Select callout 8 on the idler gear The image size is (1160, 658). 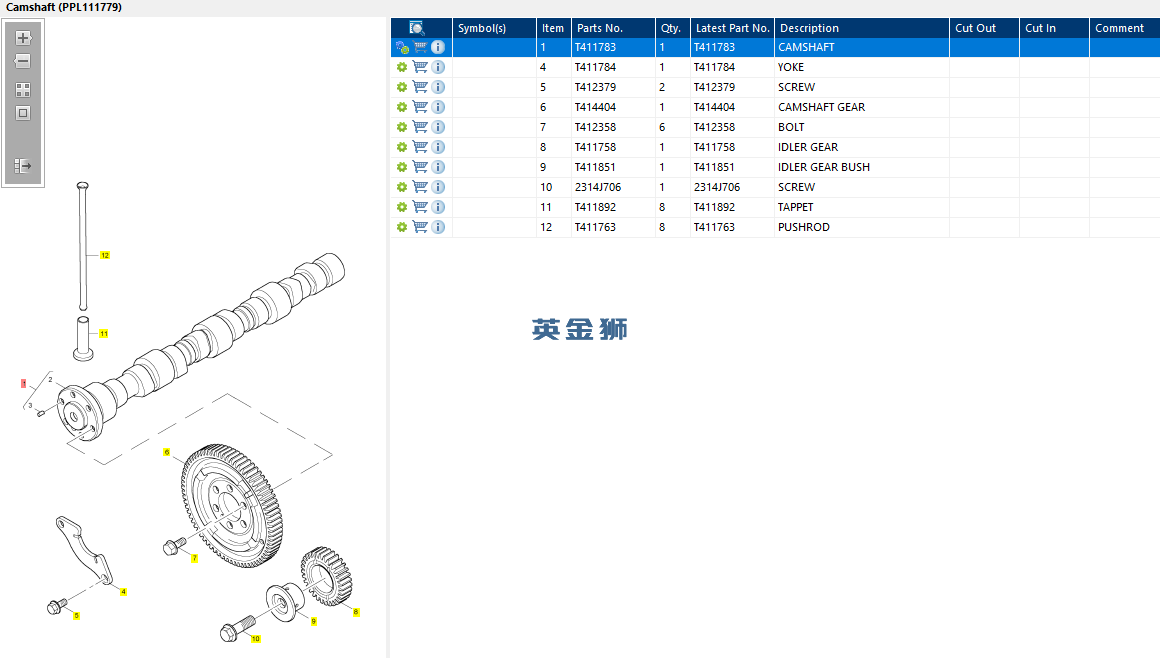(x=356, y=612)
